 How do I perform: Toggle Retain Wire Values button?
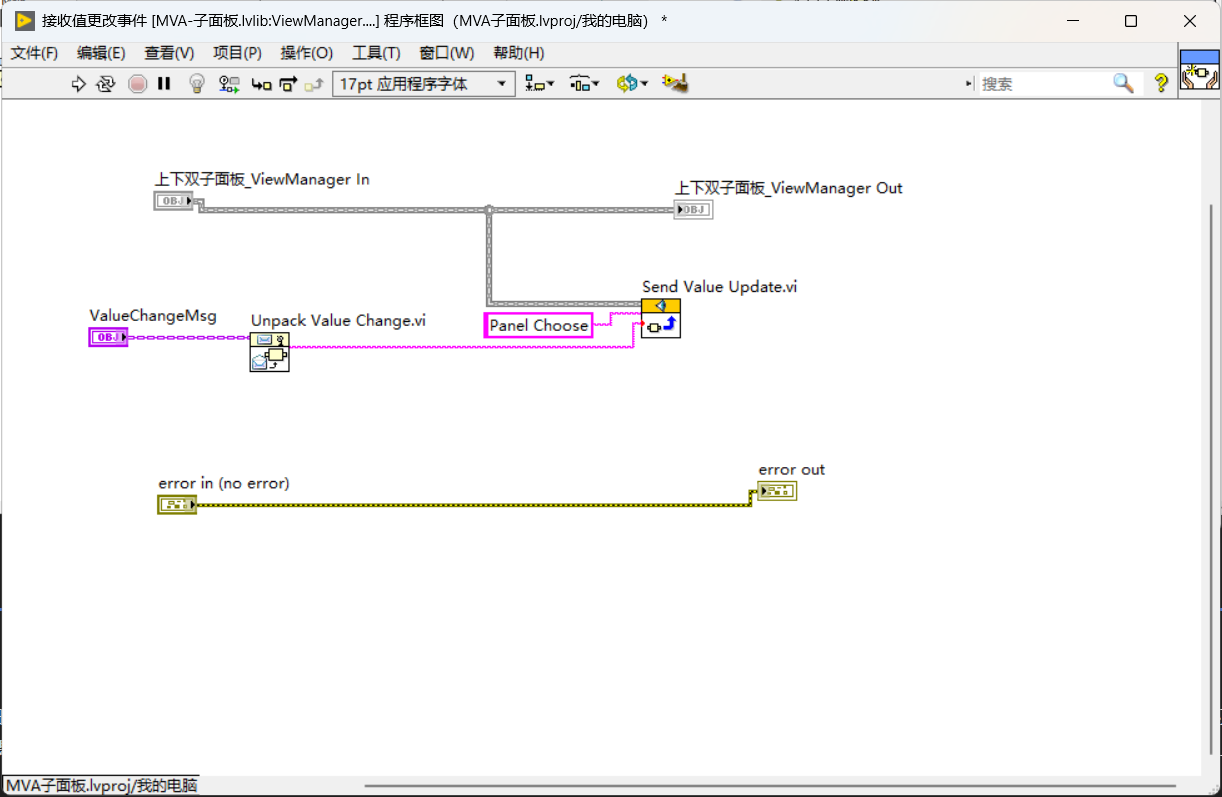229,84
